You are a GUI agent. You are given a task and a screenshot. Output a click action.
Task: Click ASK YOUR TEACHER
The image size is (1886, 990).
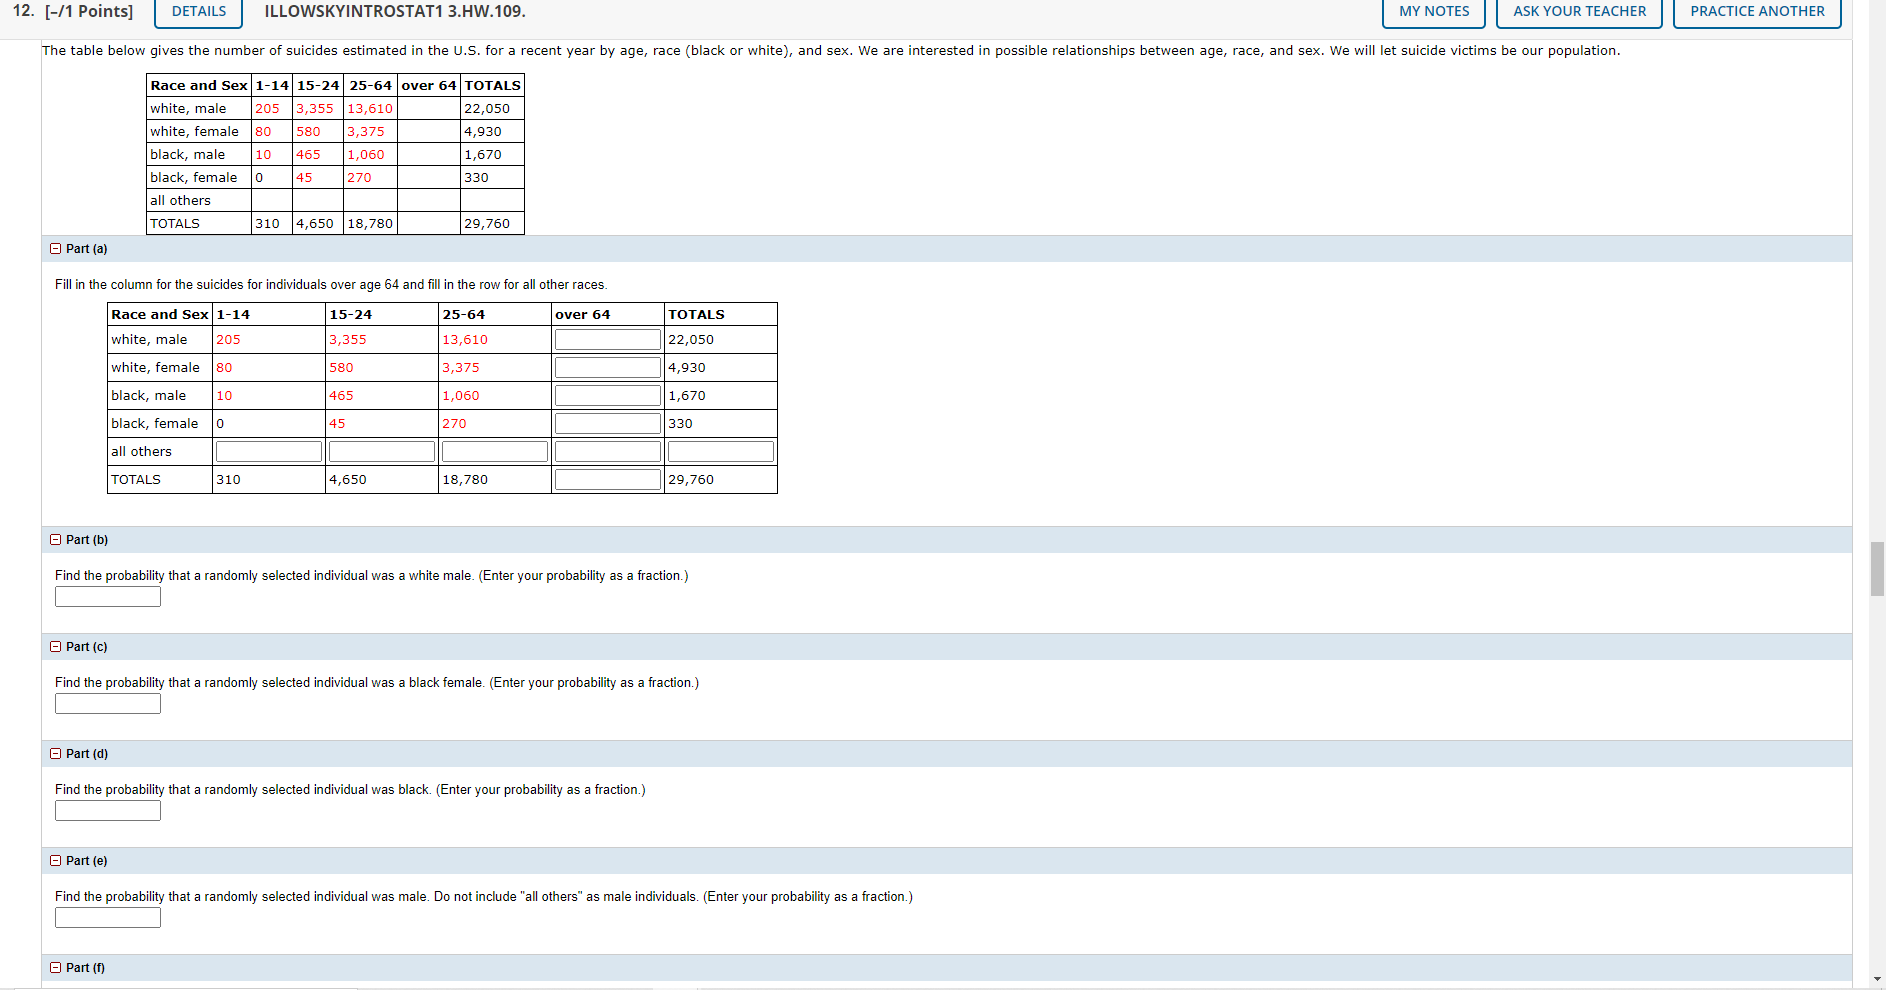click(1578, 11)
